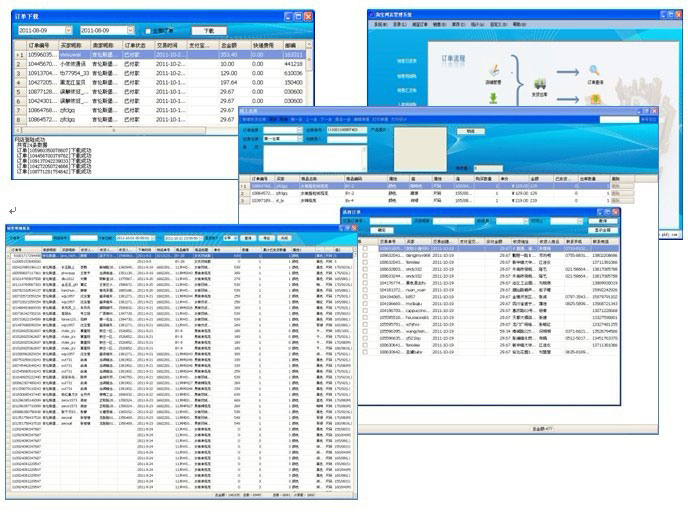Click the button right of product picture box
Screen dimensions: 688x518
click(471, 131)
